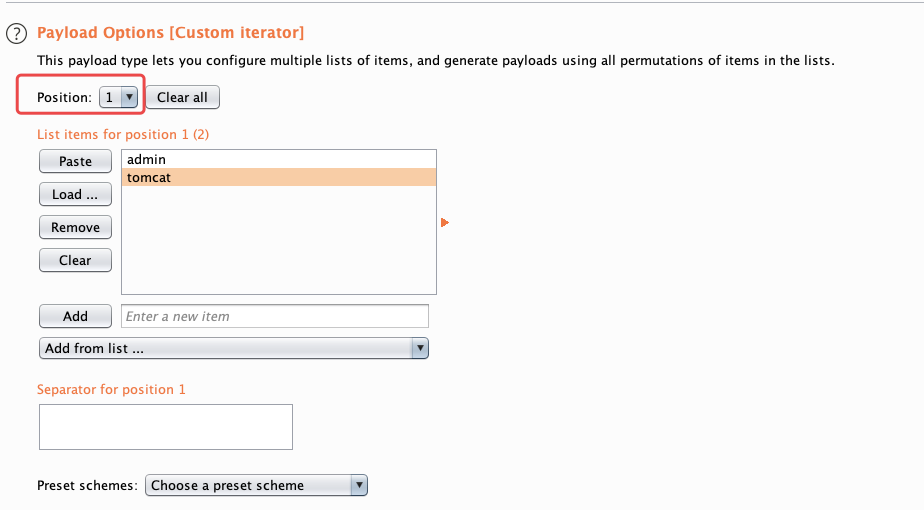This screenshot has height=510, width=924.
Task: Click the 'List items for position 1 (2)' label
Action: point(122,133)
